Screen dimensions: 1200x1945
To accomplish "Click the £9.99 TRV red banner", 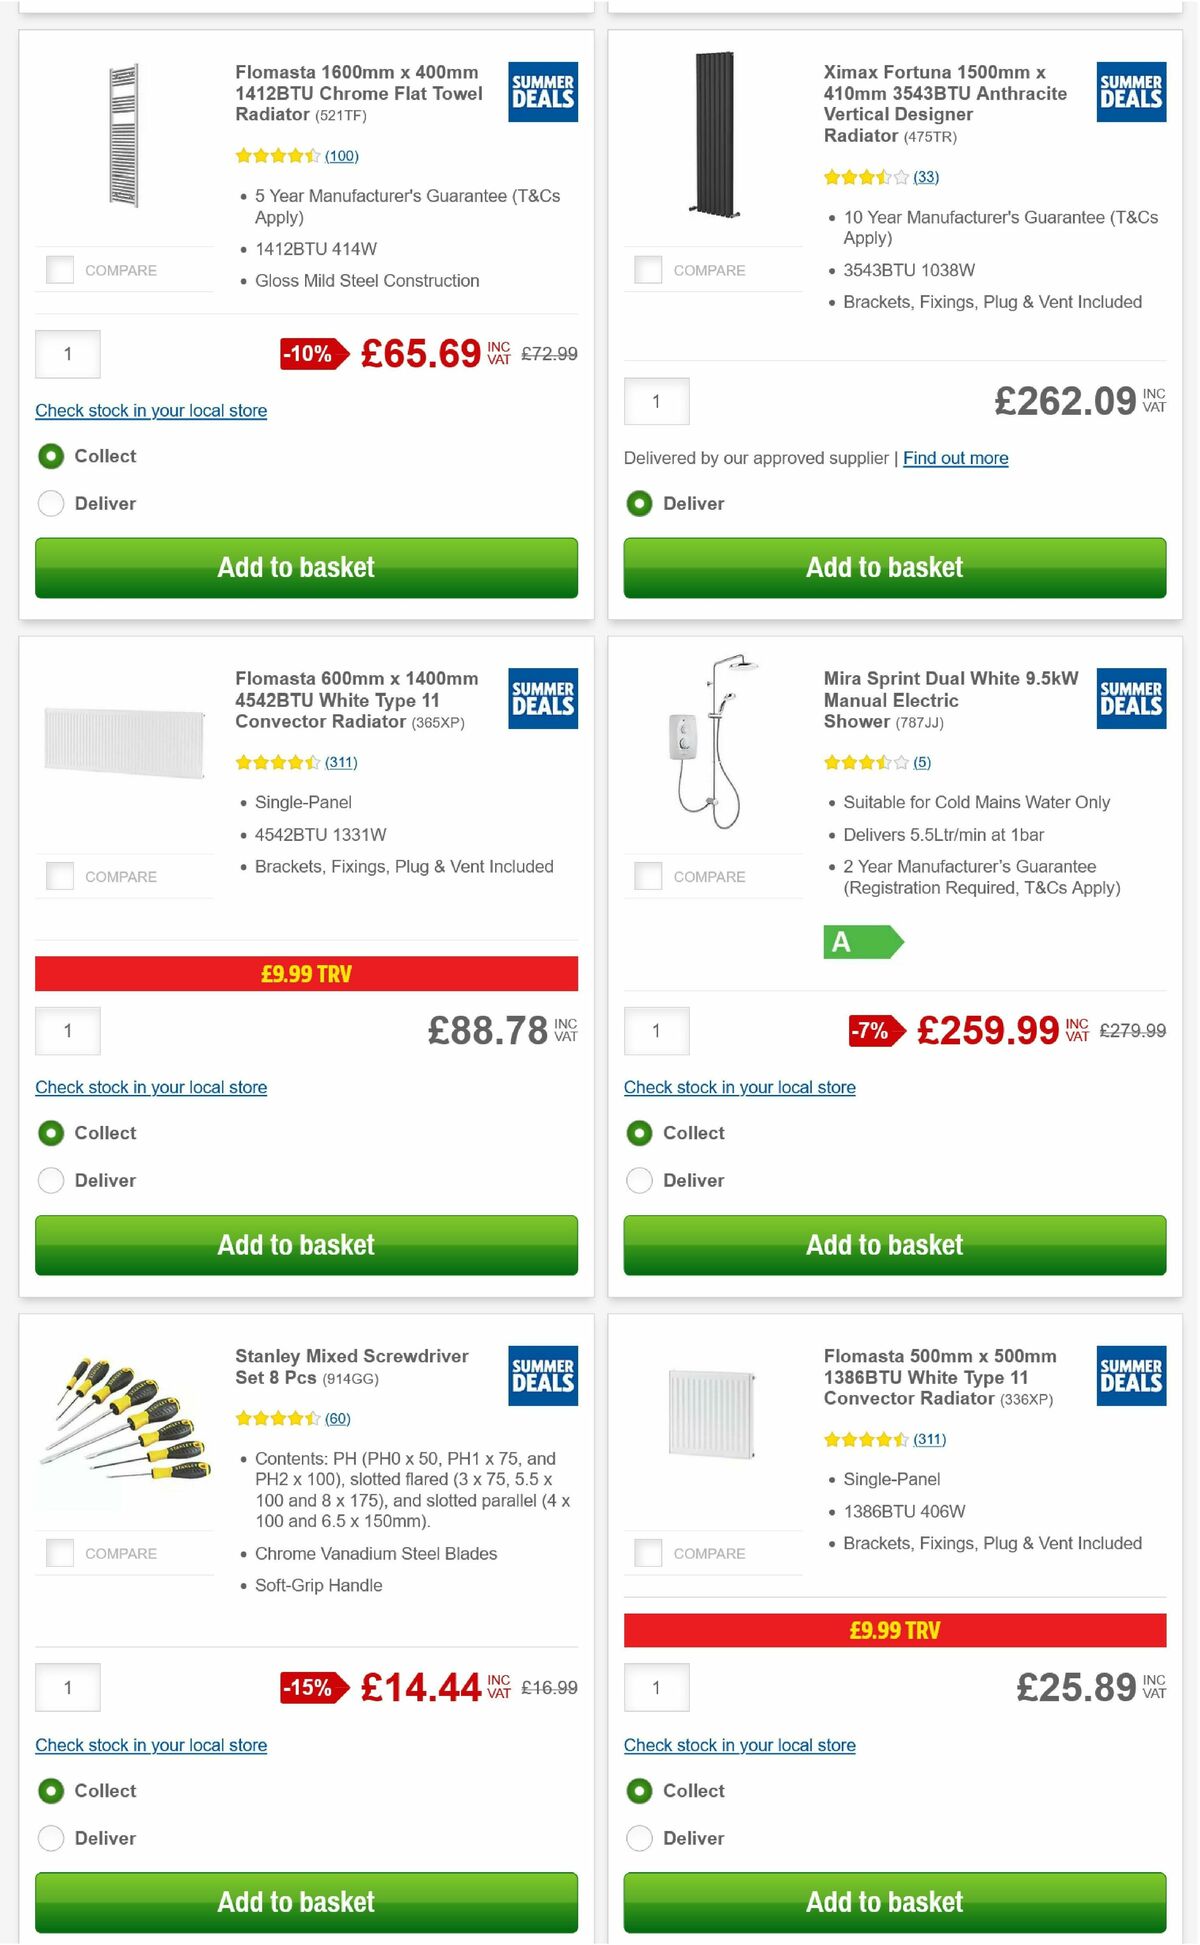I will click(x=307, y=971).
